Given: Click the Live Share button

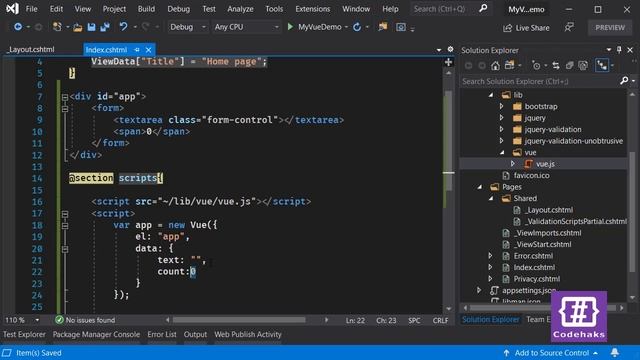Looking at the screenshot, I should click(x=526, y=28).
